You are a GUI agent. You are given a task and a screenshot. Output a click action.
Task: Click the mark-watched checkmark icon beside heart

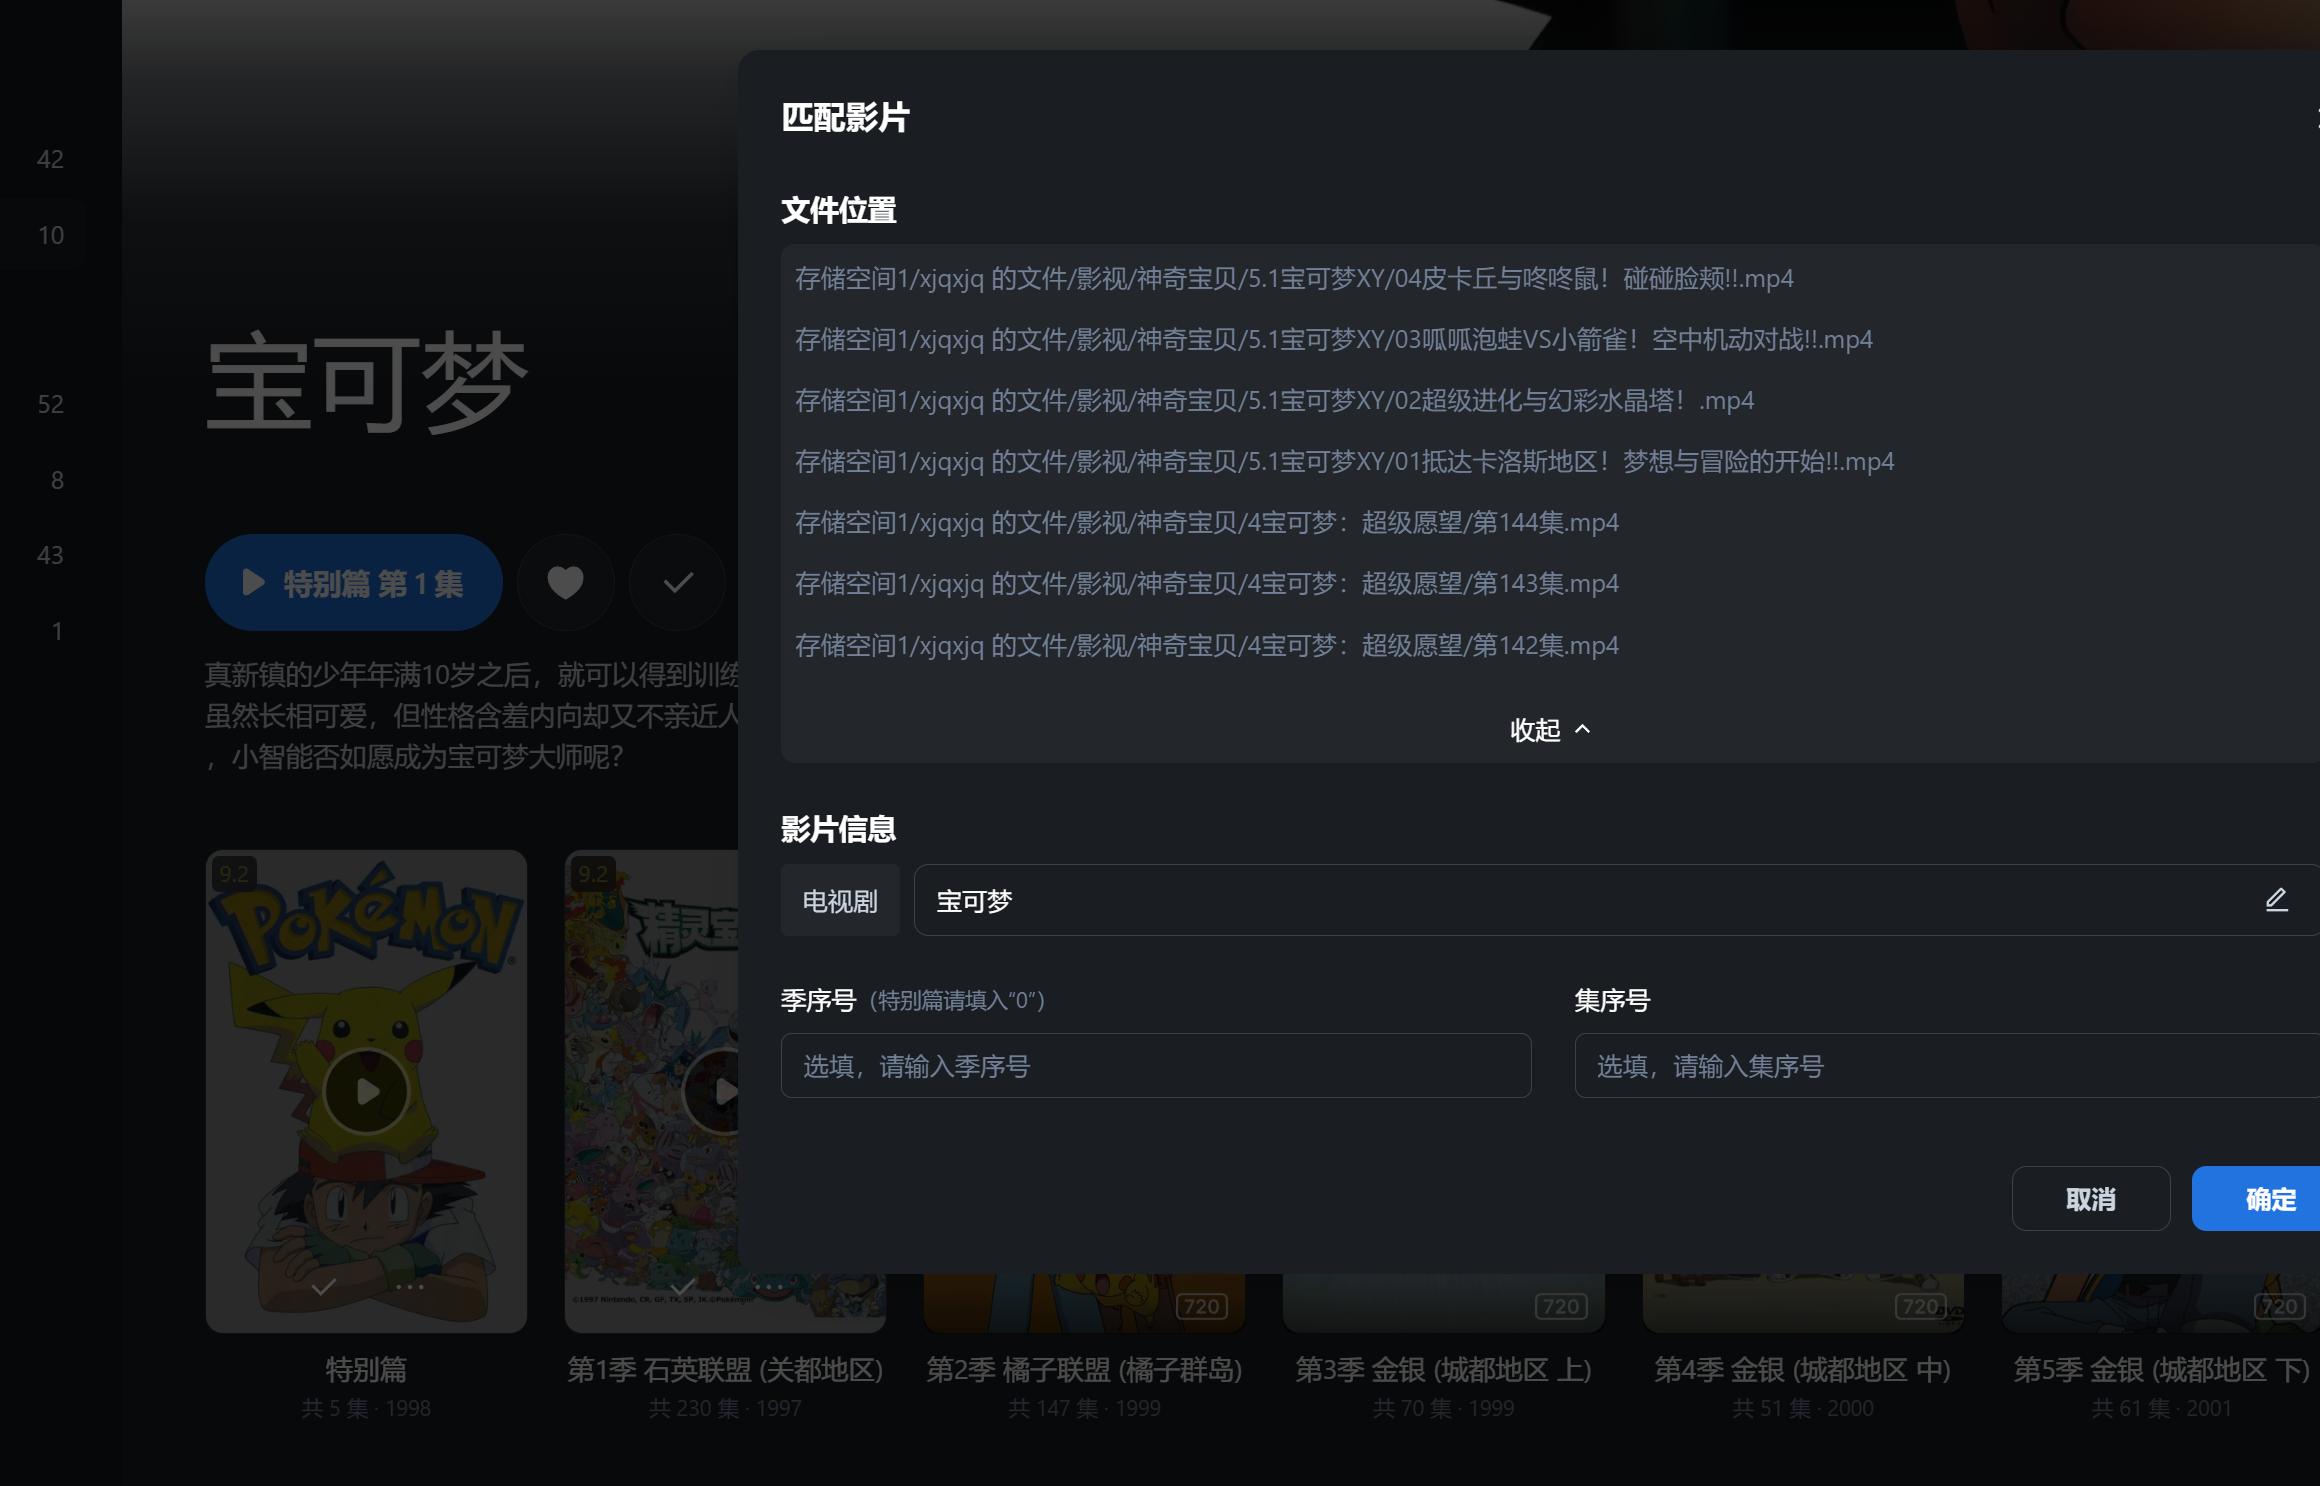pyautogui.click(x=678, y=583)
